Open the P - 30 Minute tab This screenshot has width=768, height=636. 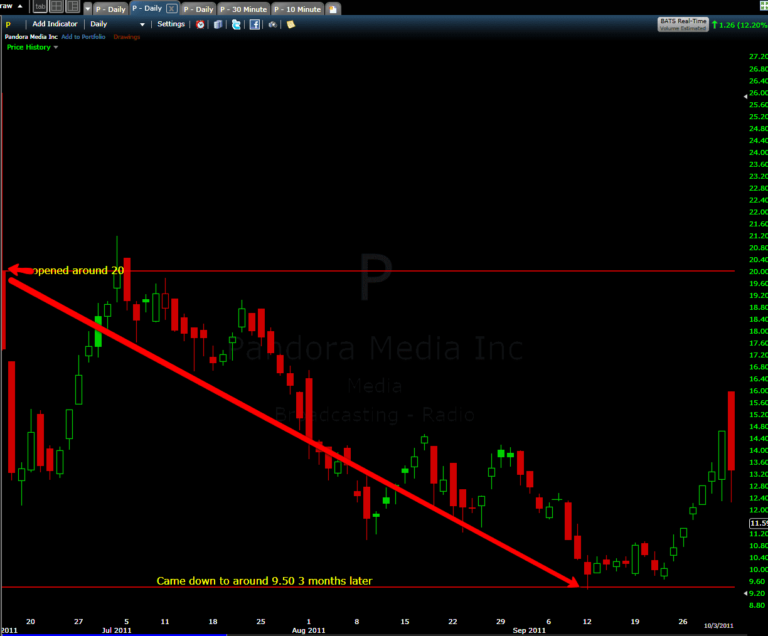(x=243, y=9)
